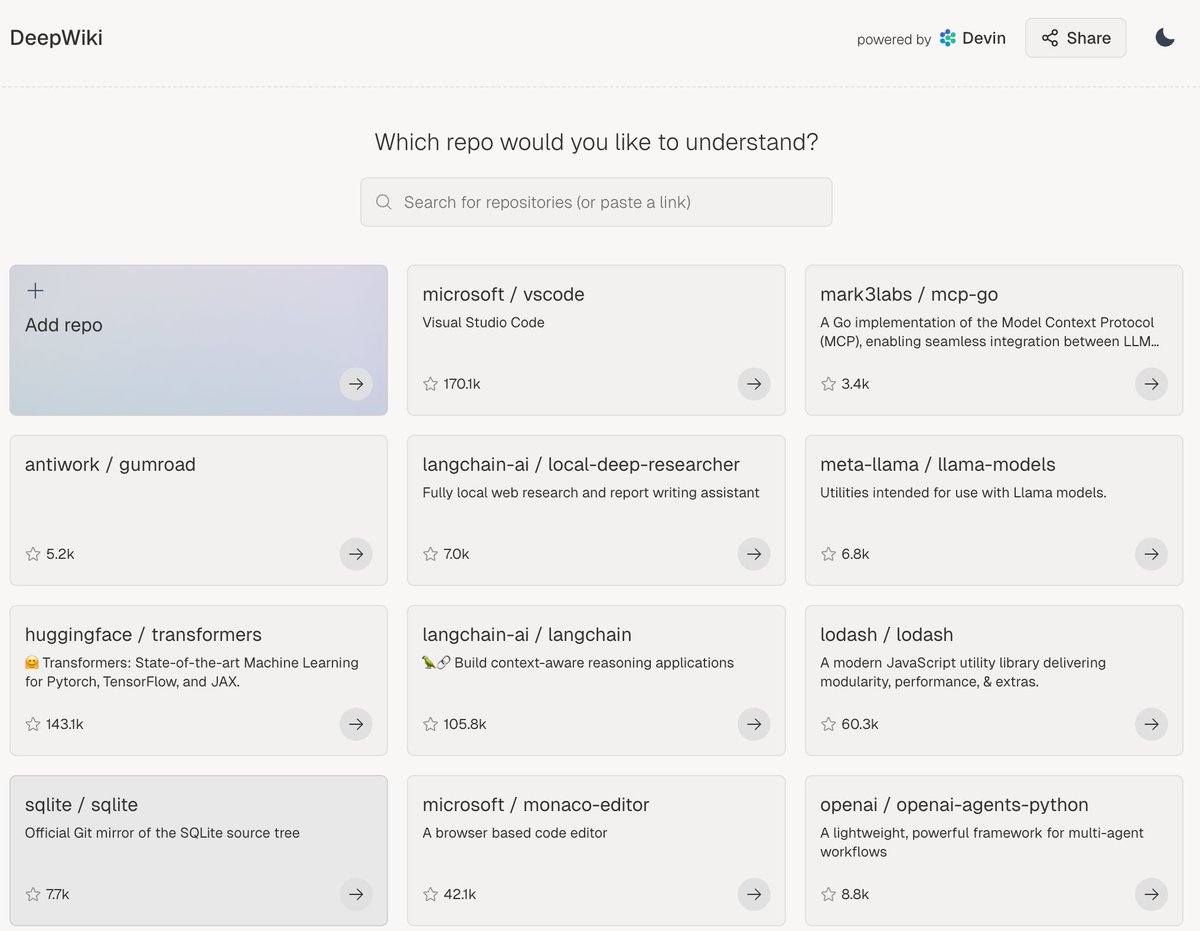Click 'A lightweight, powerful framework' description
This screenshot has height=931, width=1200.
coord(982,842)
